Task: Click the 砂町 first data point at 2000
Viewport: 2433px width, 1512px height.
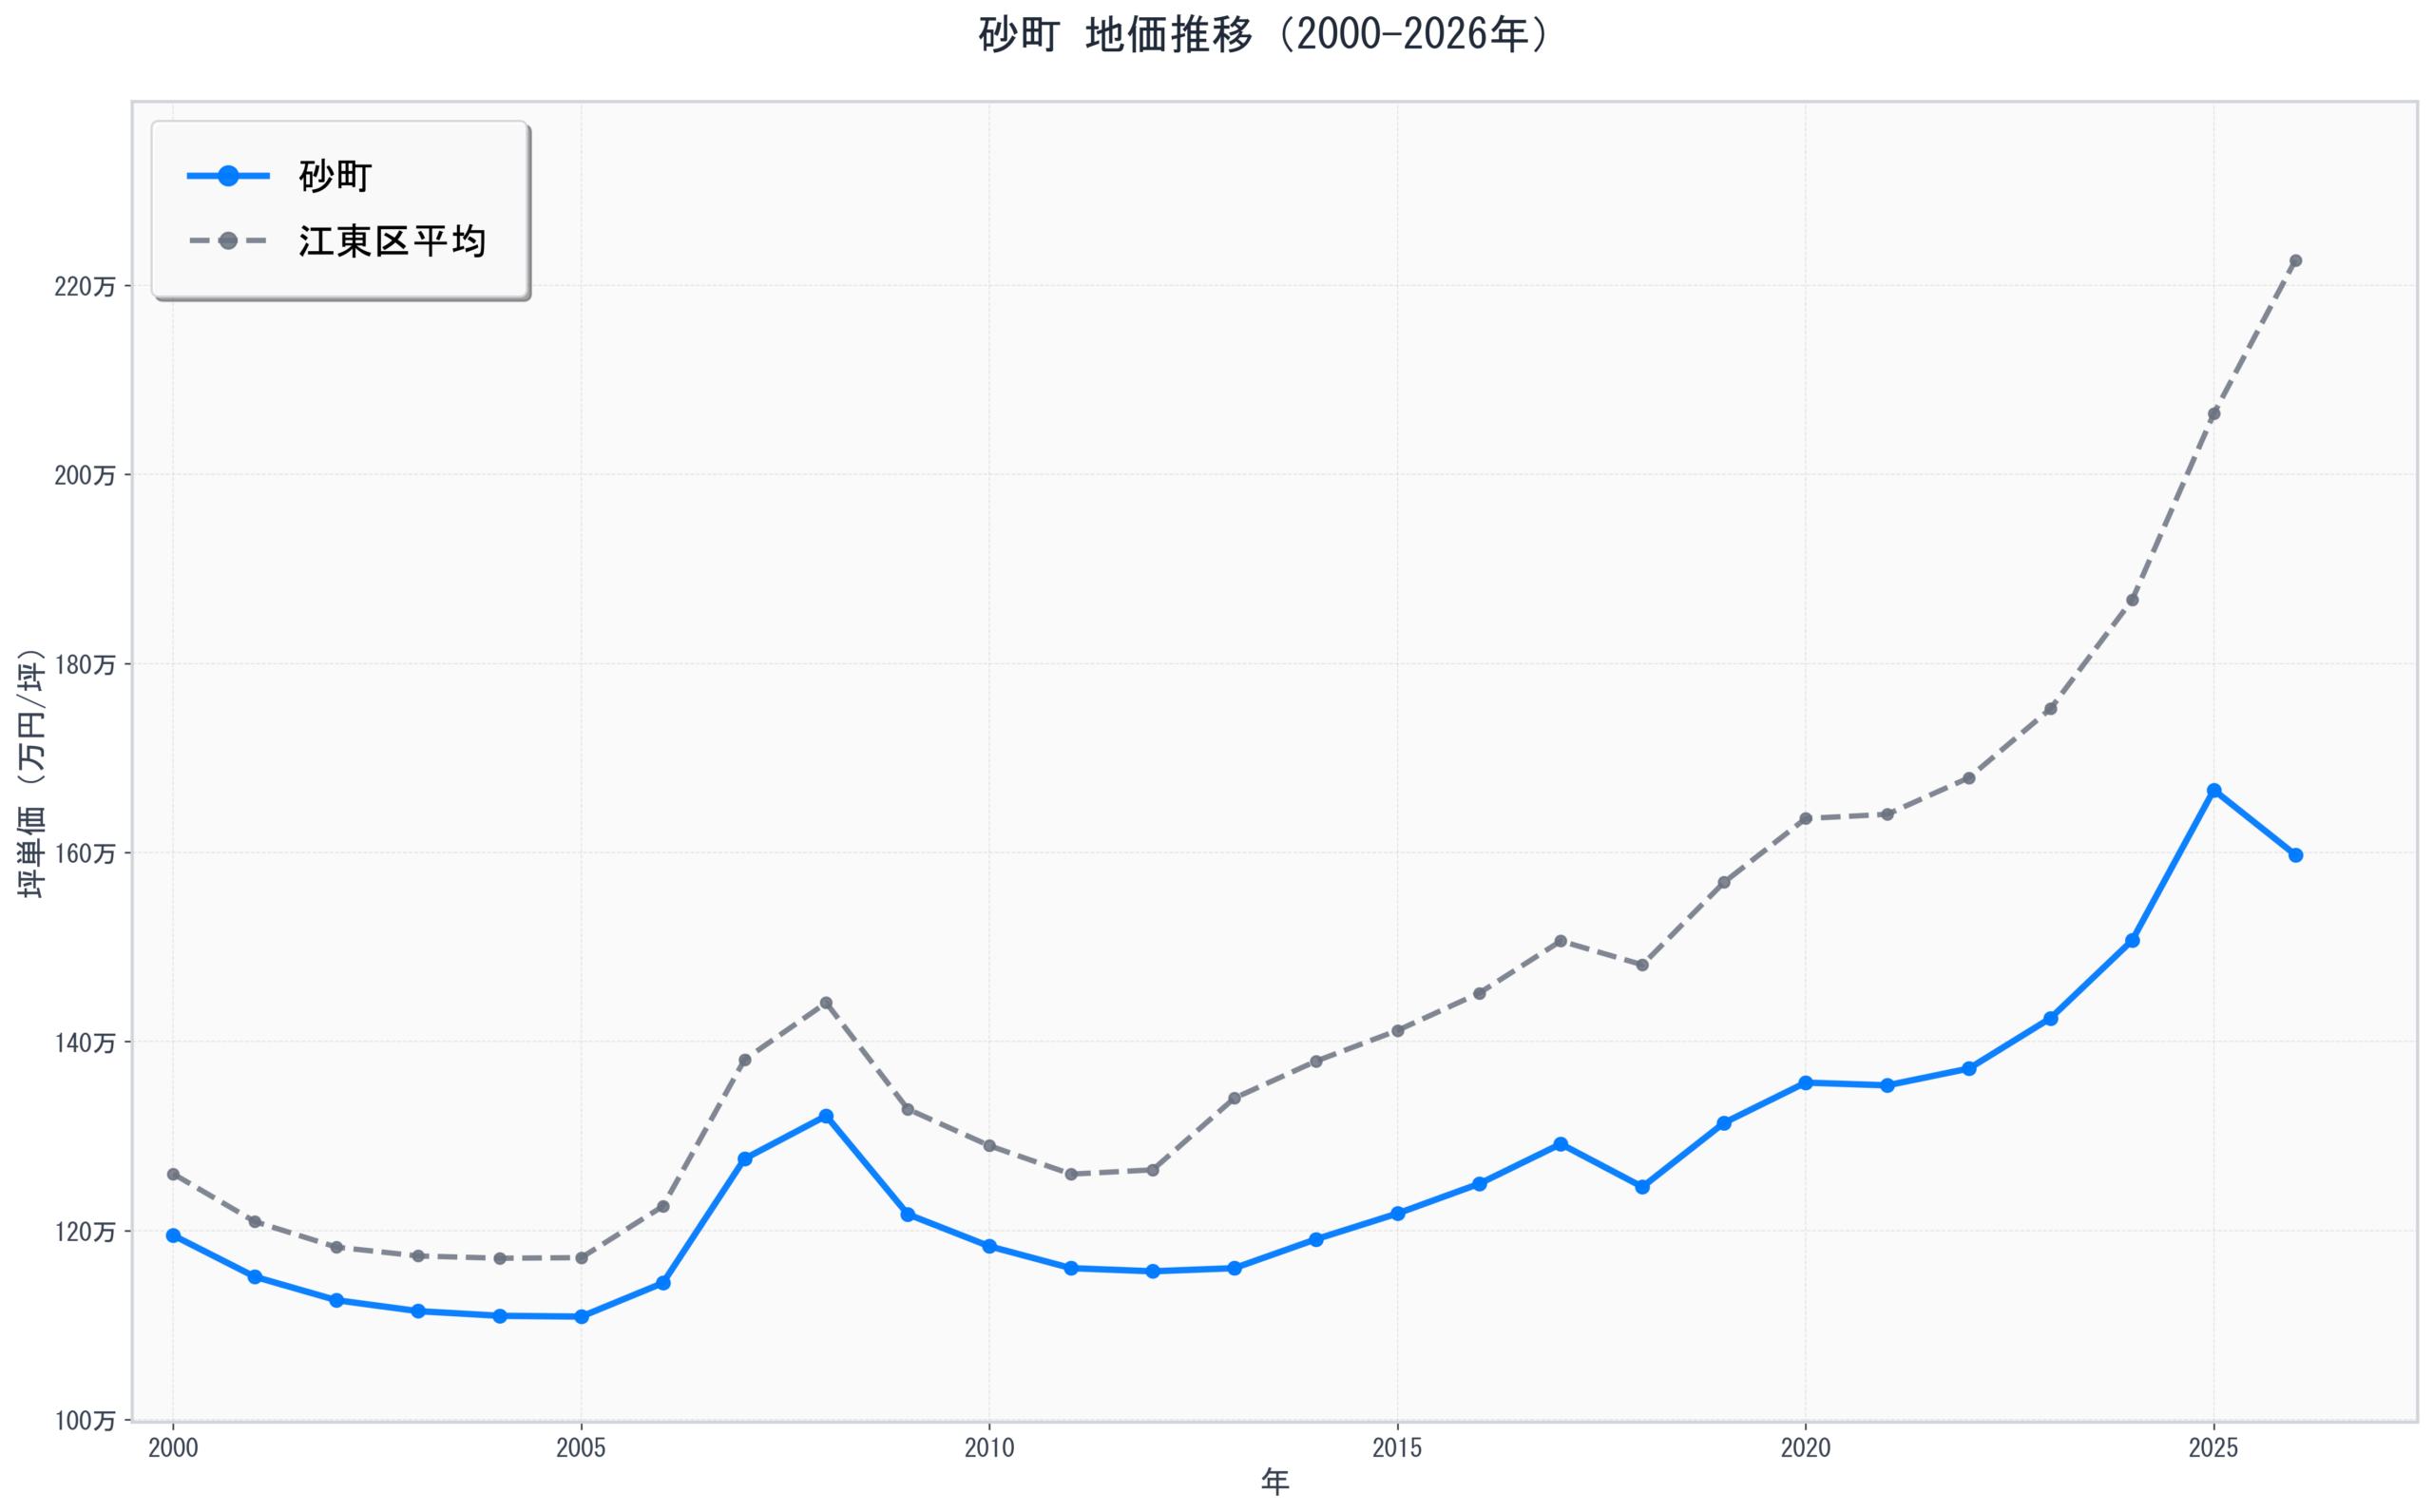Action: 173,1236
